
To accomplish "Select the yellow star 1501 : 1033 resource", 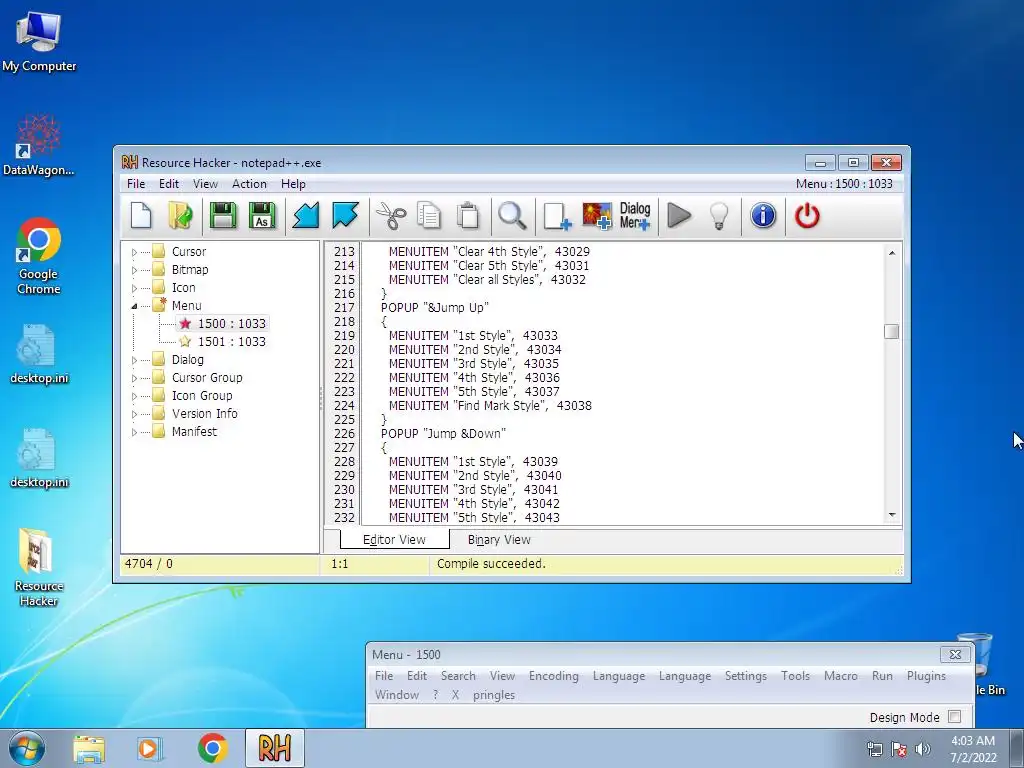I will (222, 342).
